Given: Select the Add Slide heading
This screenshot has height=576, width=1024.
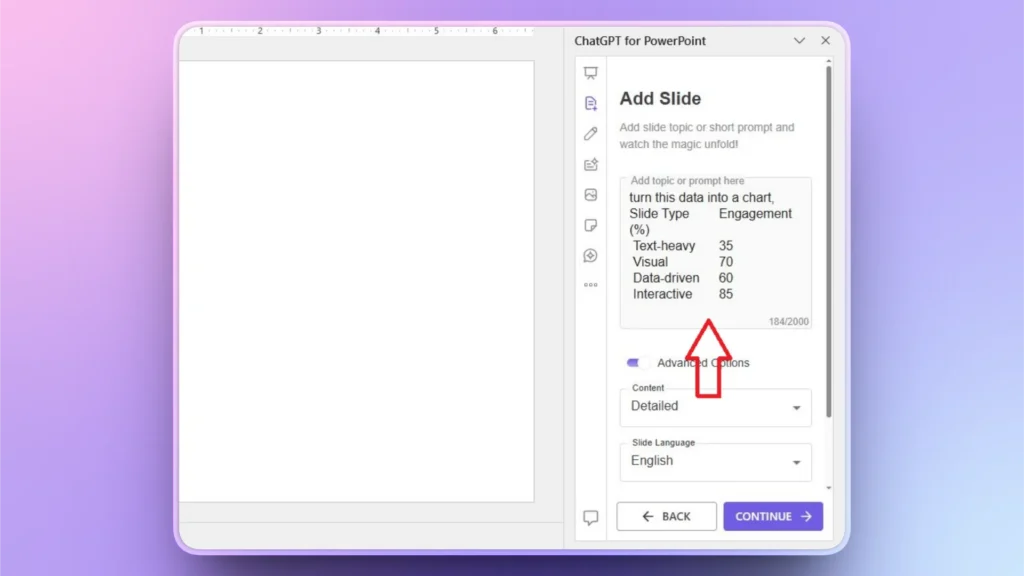Looking at the screenshot, I should pos(661,99).
